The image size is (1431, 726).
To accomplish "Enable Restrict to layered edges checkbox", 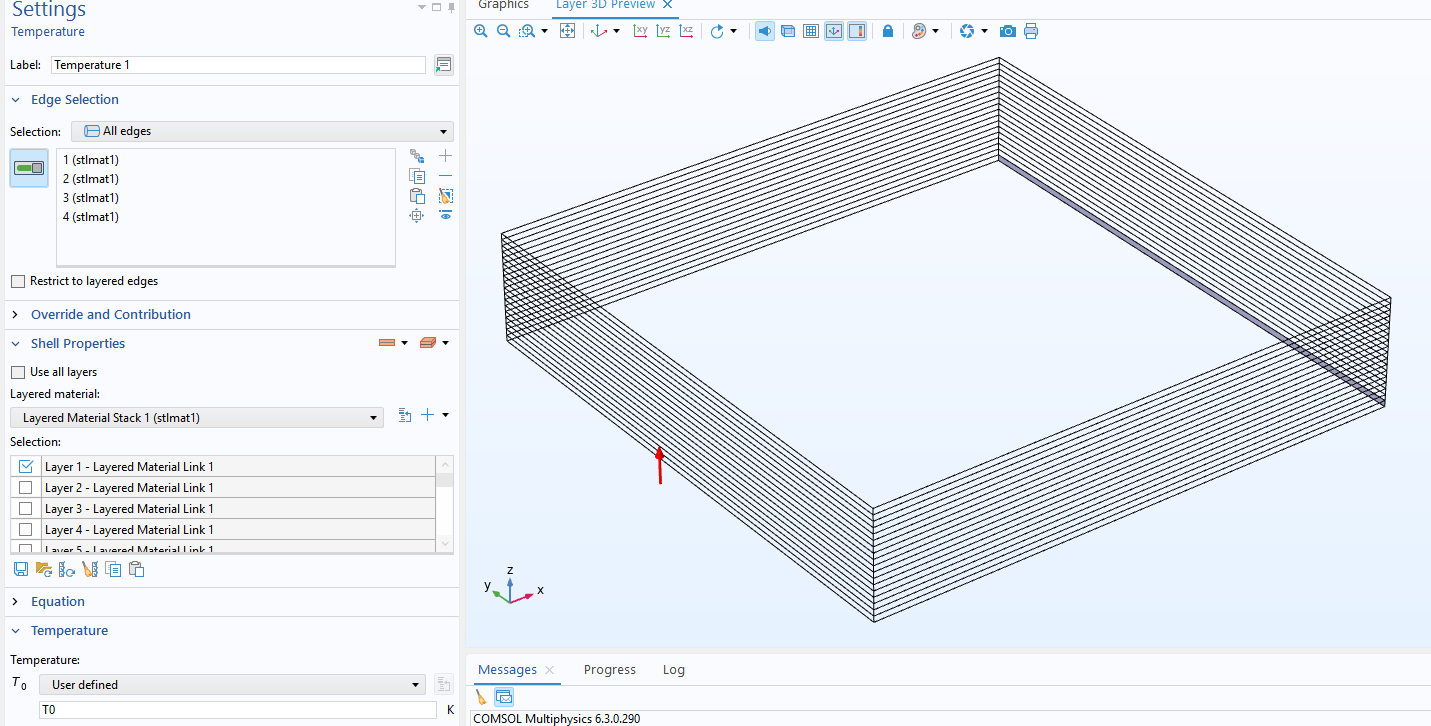I will coord(18,281).
